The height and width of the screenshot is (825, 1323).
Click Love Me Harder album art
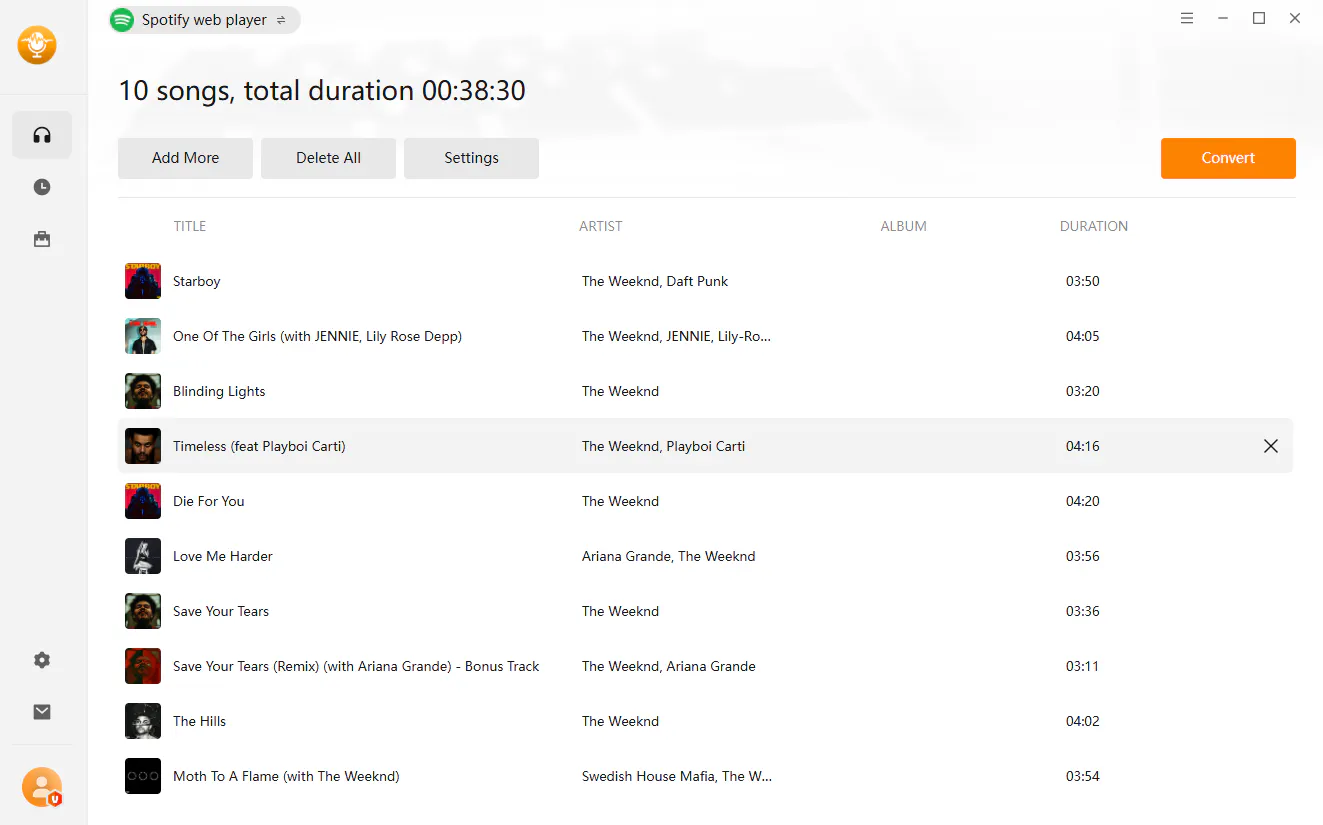click(x=143, y=556)
